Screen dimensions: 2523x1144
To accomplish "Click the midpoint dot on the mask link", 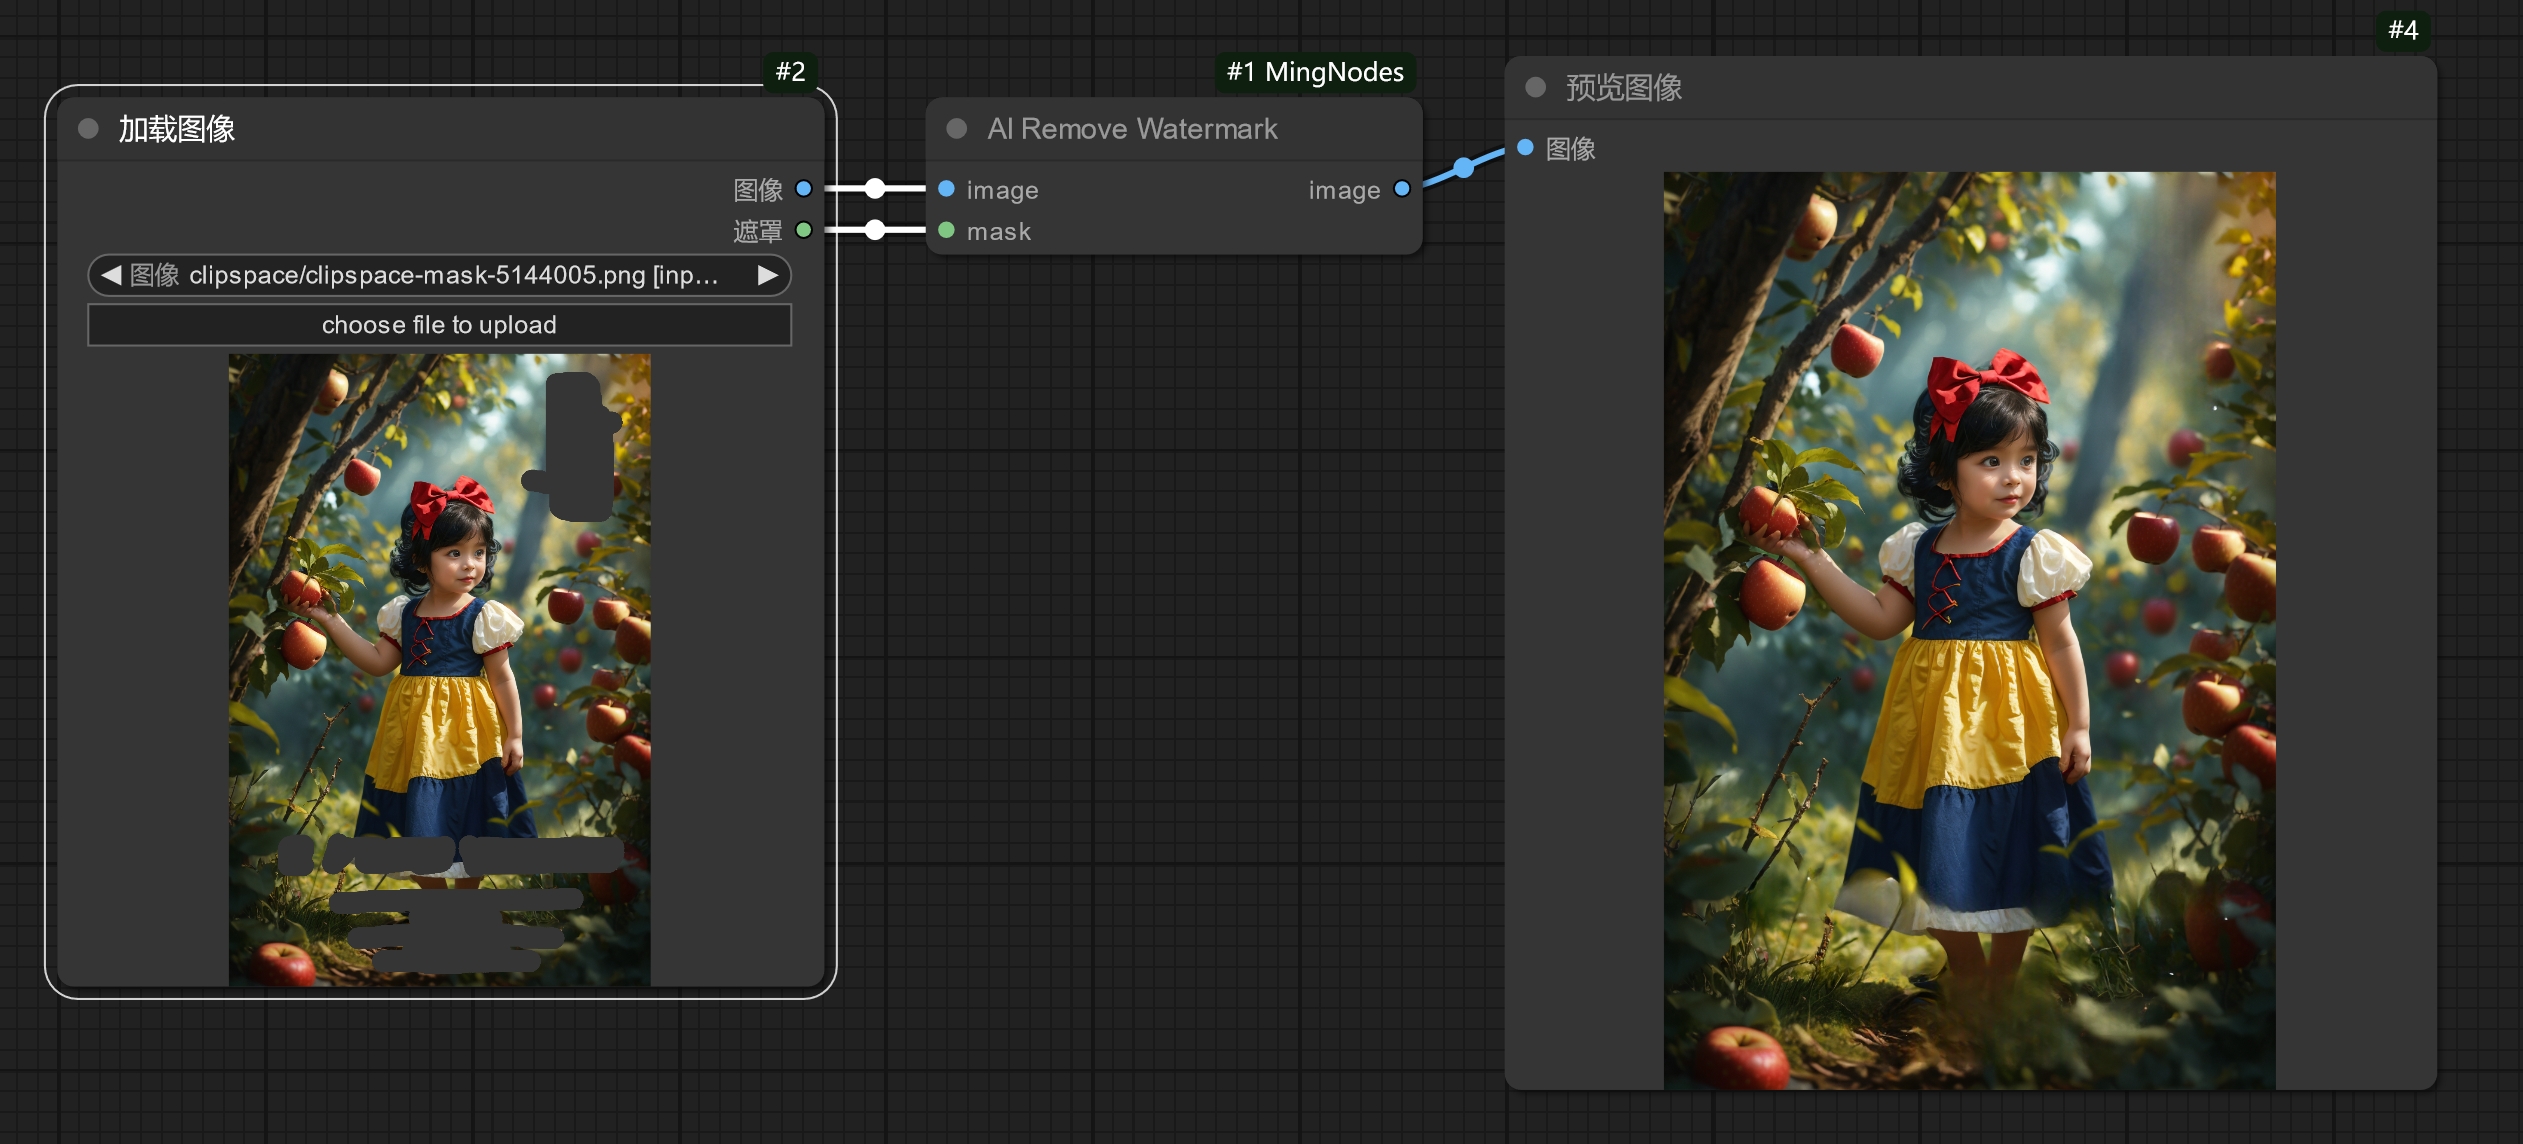I will pos(875,230).
